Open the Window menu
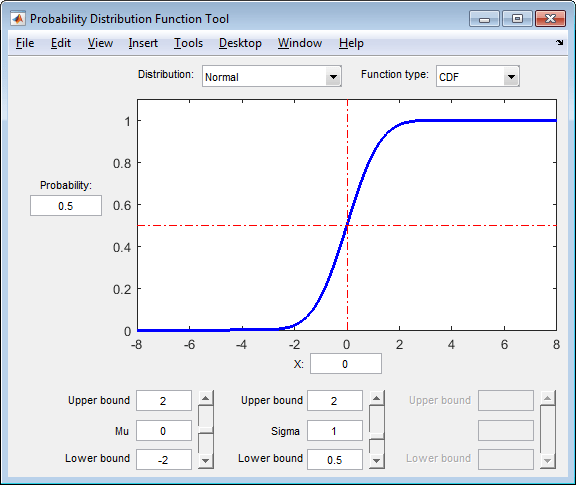Viewport: 576px width, 485px height. tap(300, 43)
